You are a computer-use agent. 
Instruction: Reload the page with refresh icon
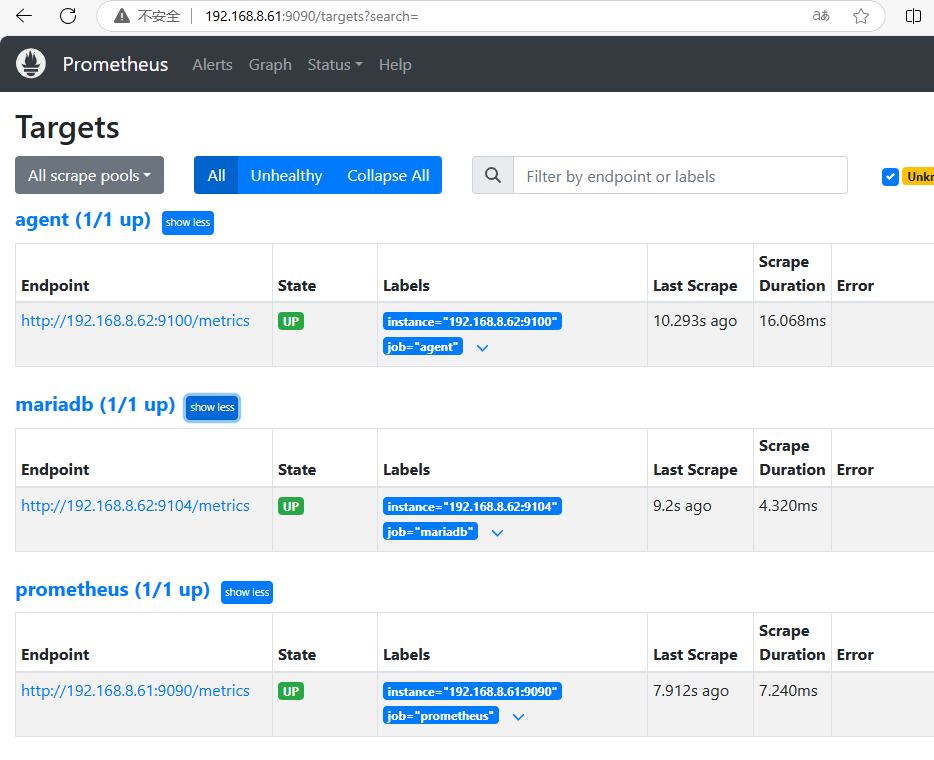[68, 16]
